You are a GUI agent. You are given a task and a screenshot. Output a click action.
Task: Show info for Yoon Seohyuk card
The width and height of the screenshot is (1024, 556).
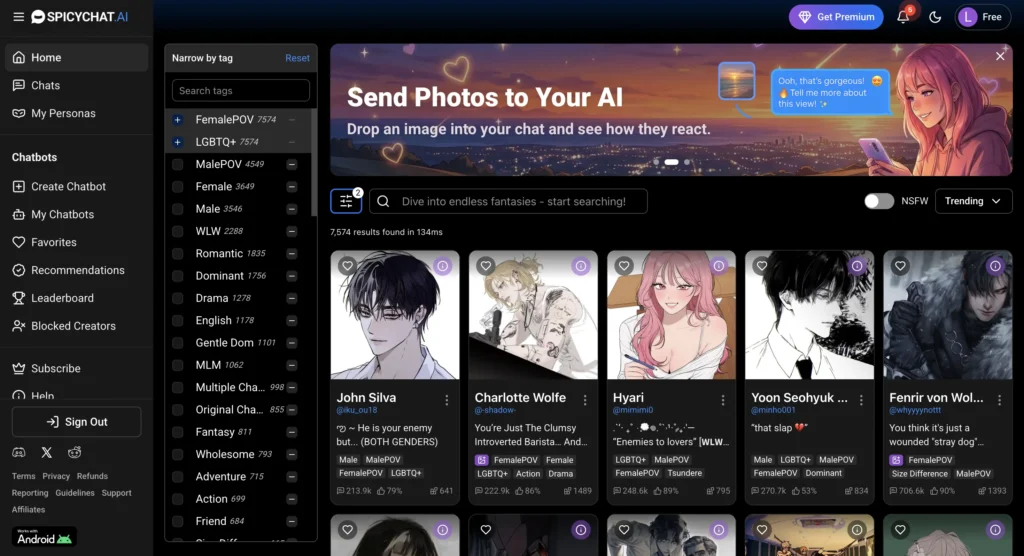click(857, 266)
